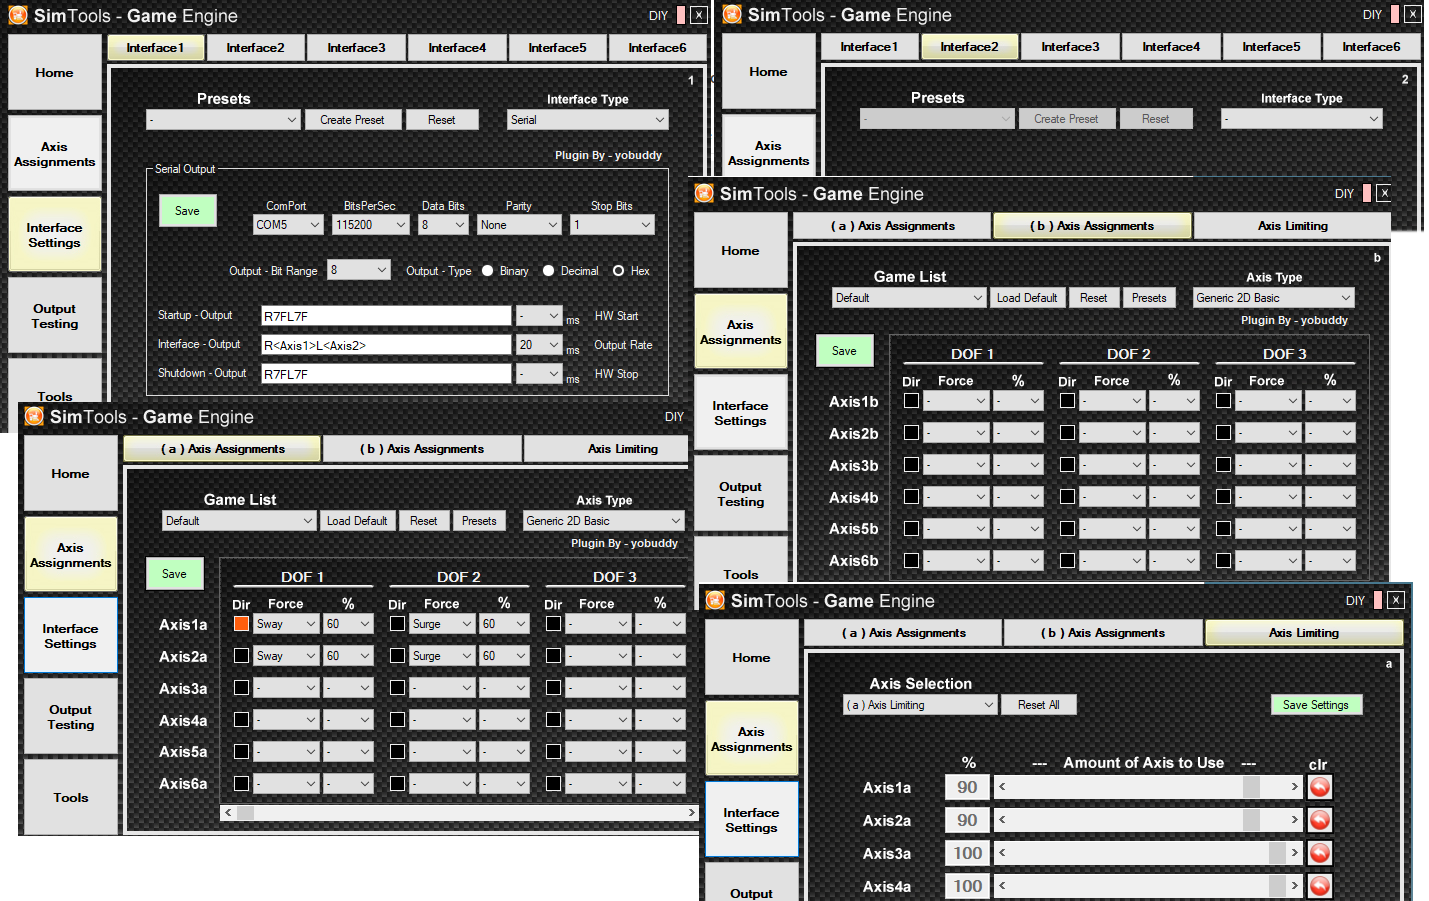Uncheck the orange Axis1a DOF 1 Dir checkbox
1429x901 pixels.
pyautogui.click(x=241, y=623)
